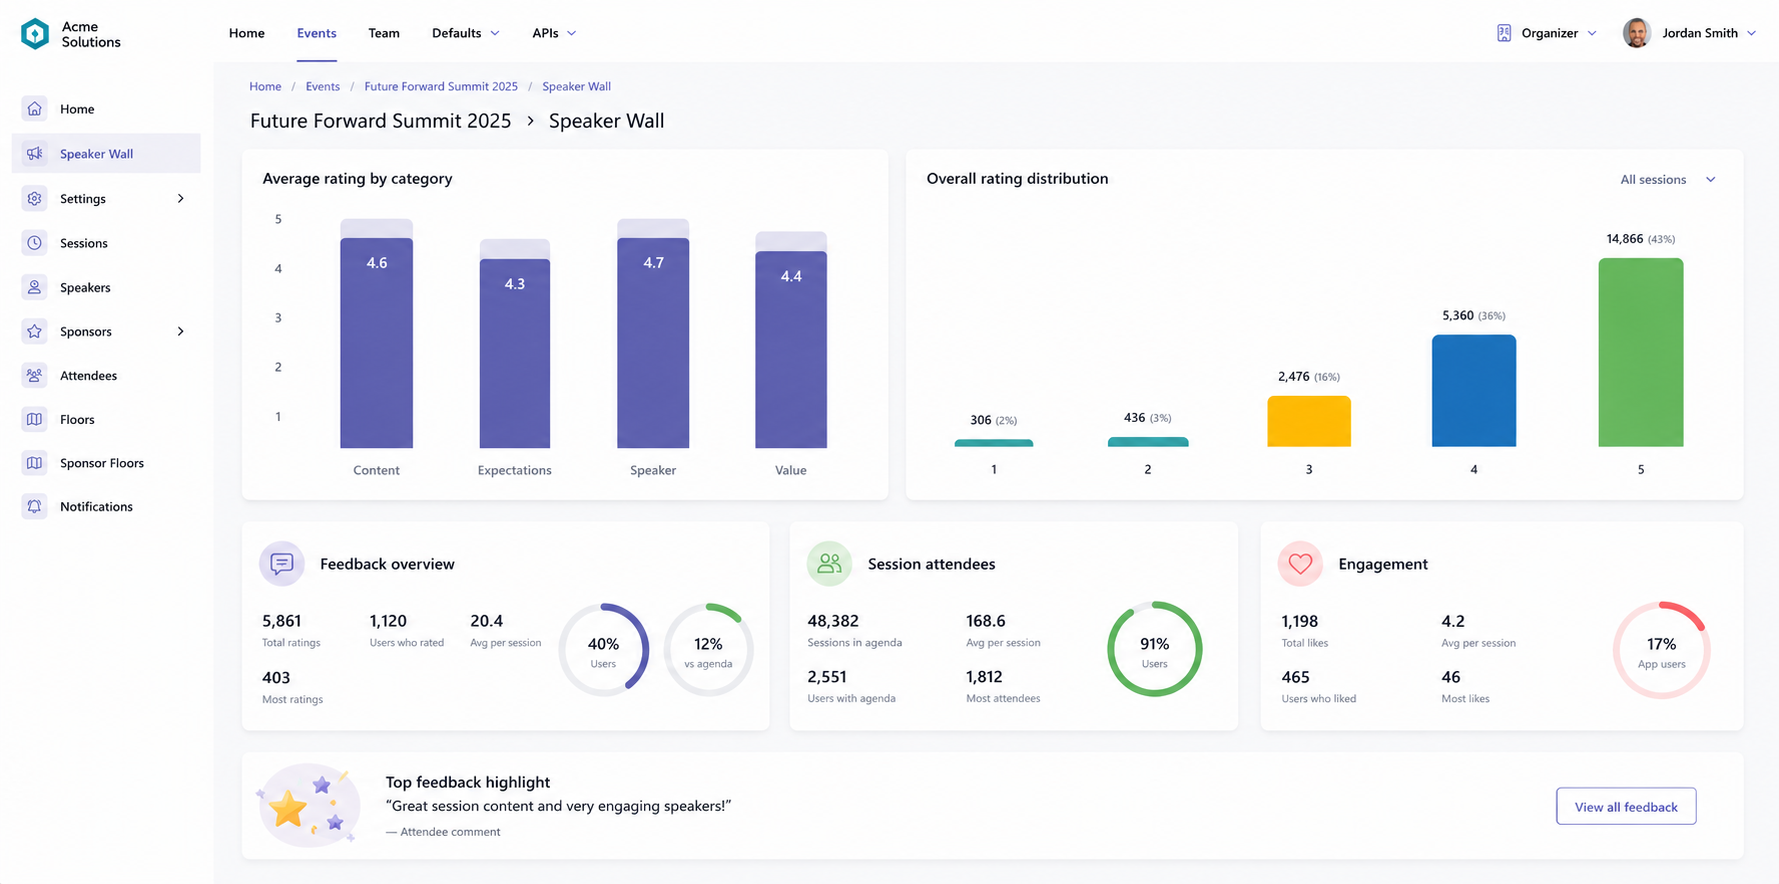The width and height of the screenshot is (1779, 884).
Task: Click the Sessions clock icon
Action: (35, 243)
